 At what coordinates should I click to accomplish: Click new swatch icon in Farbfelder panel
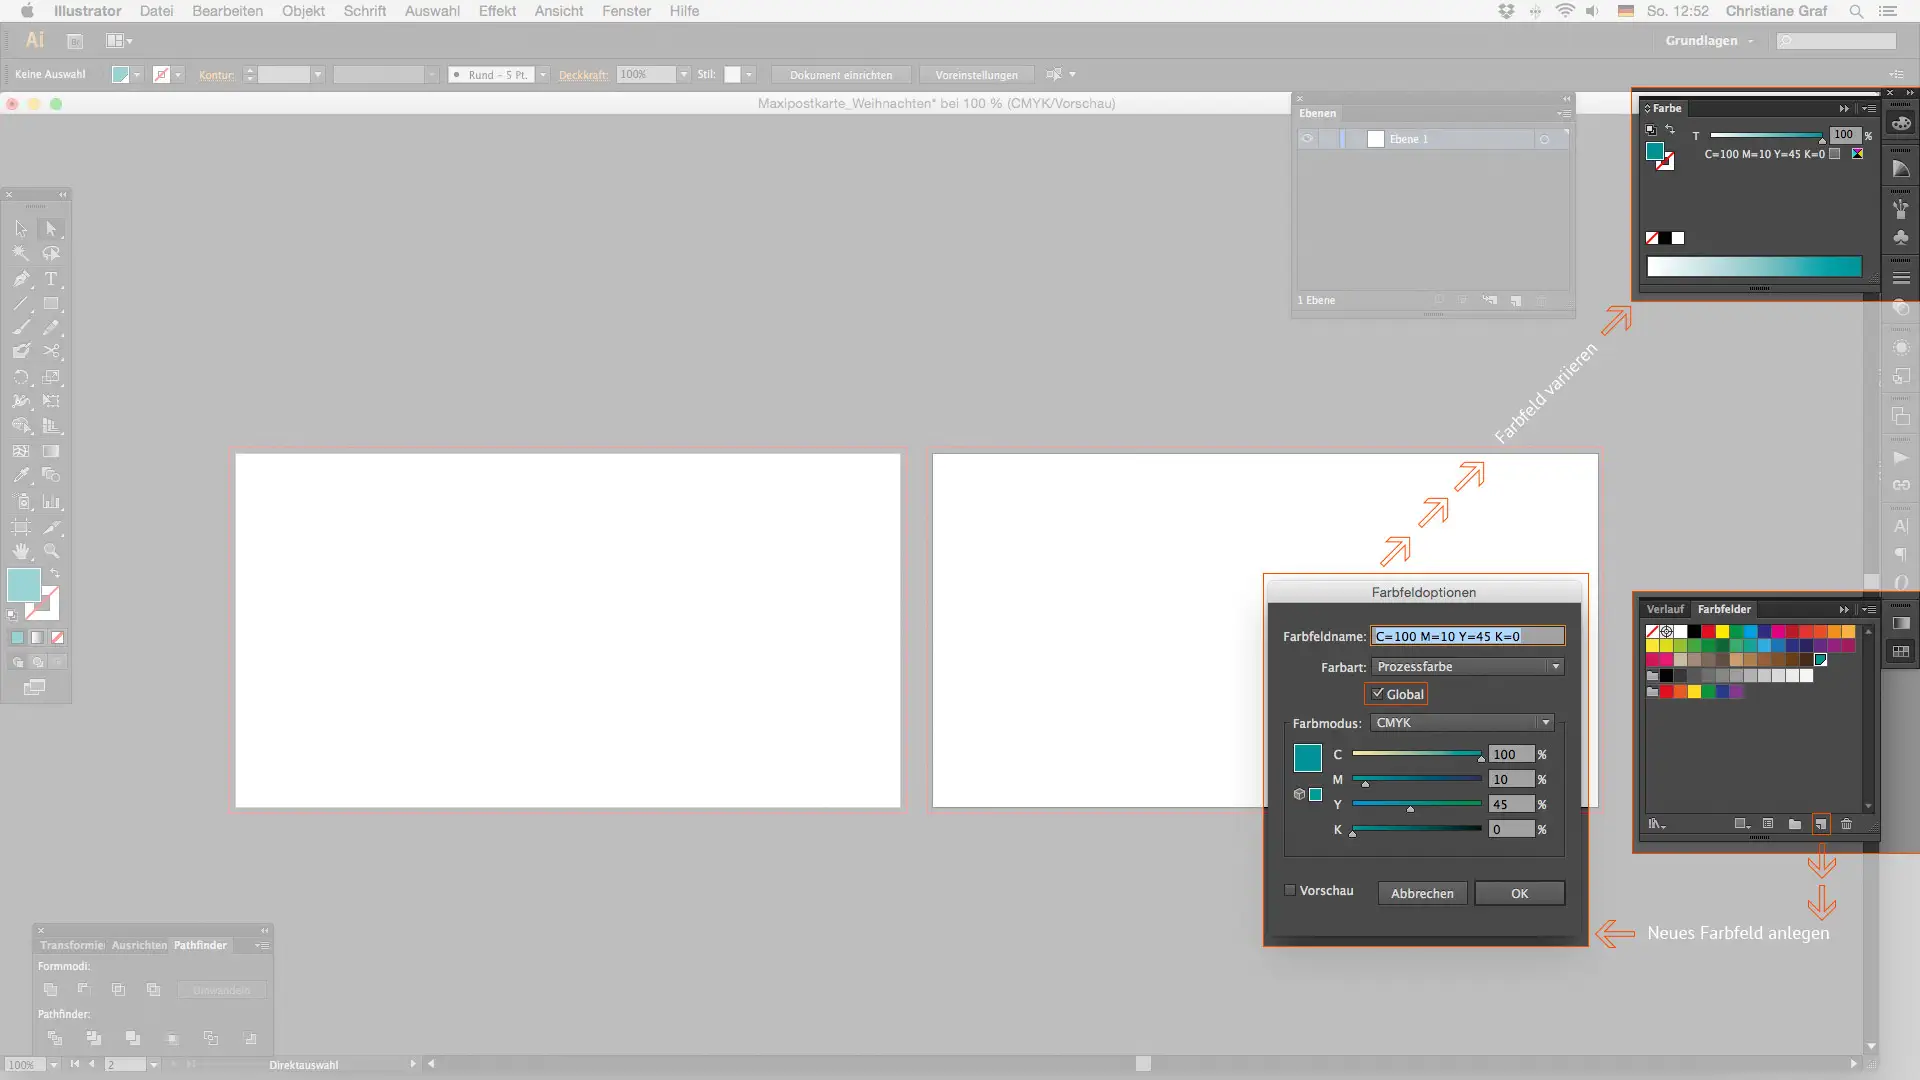[x=1820, y=824]
